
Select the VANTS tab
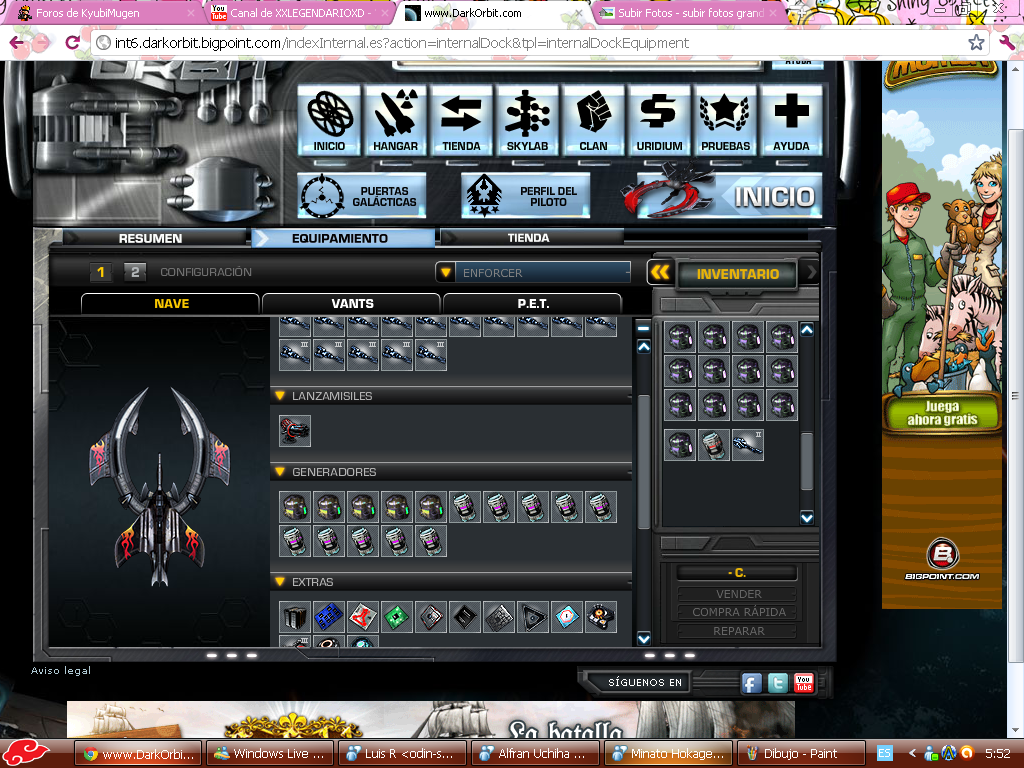(x=352, y=304)
